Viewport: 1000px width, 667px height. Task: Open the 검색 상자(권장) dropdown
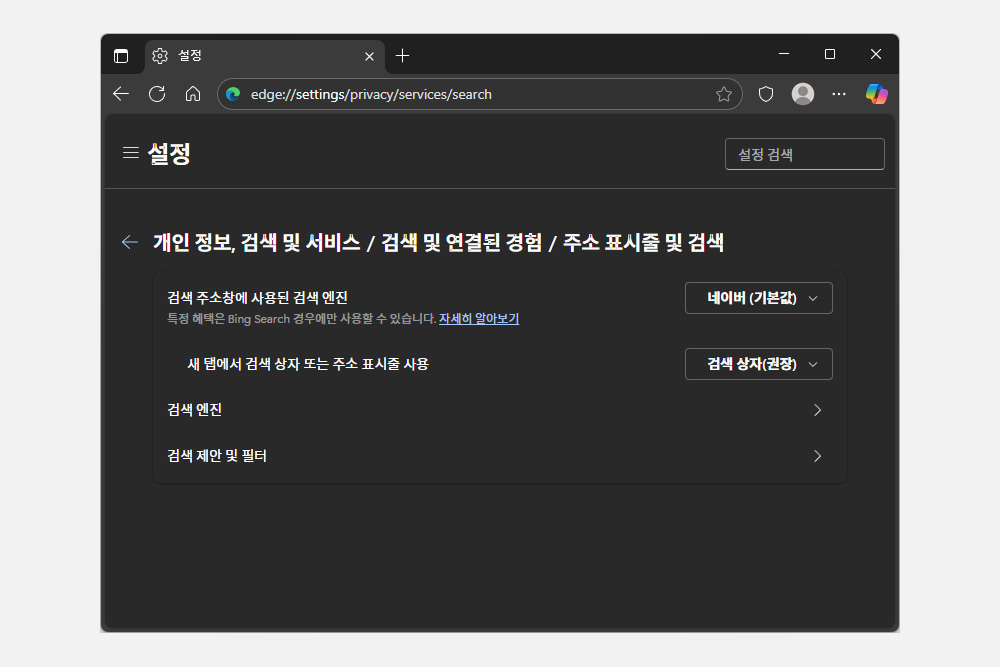click(758, 364)
